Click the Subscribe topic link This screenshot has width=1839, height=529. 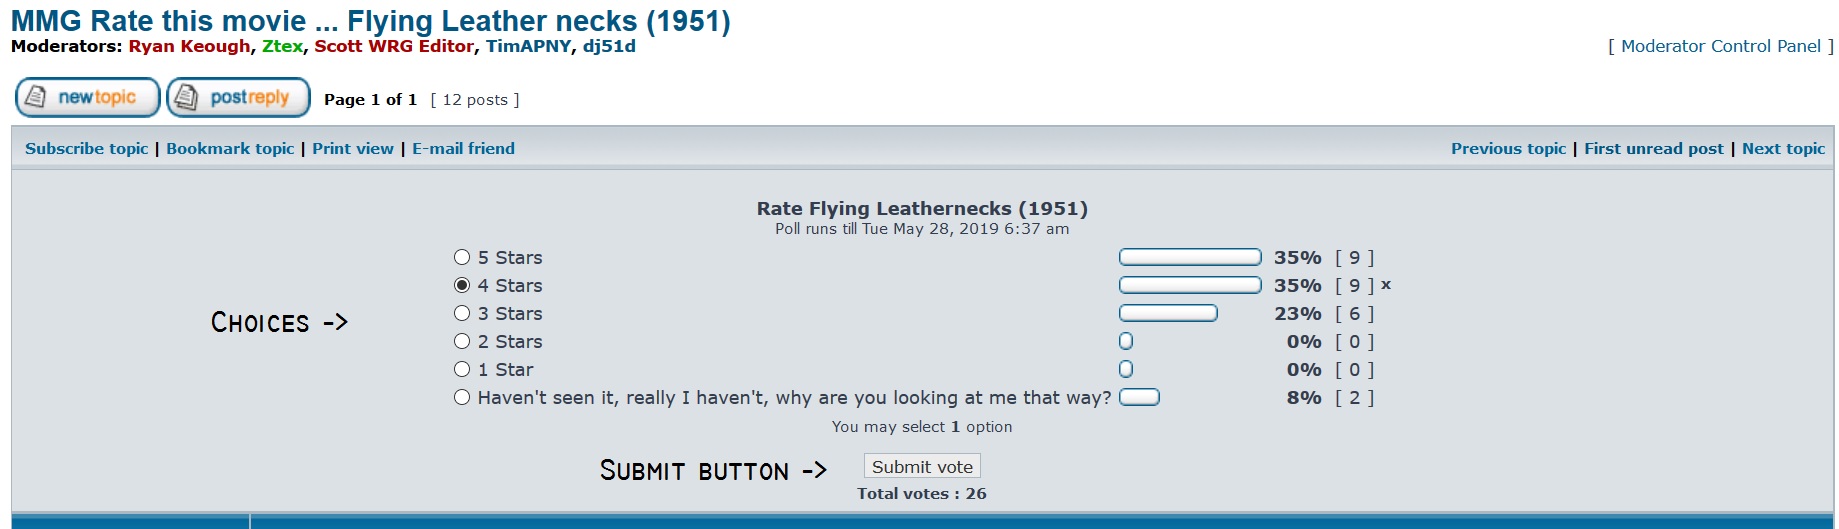[86, 149]
